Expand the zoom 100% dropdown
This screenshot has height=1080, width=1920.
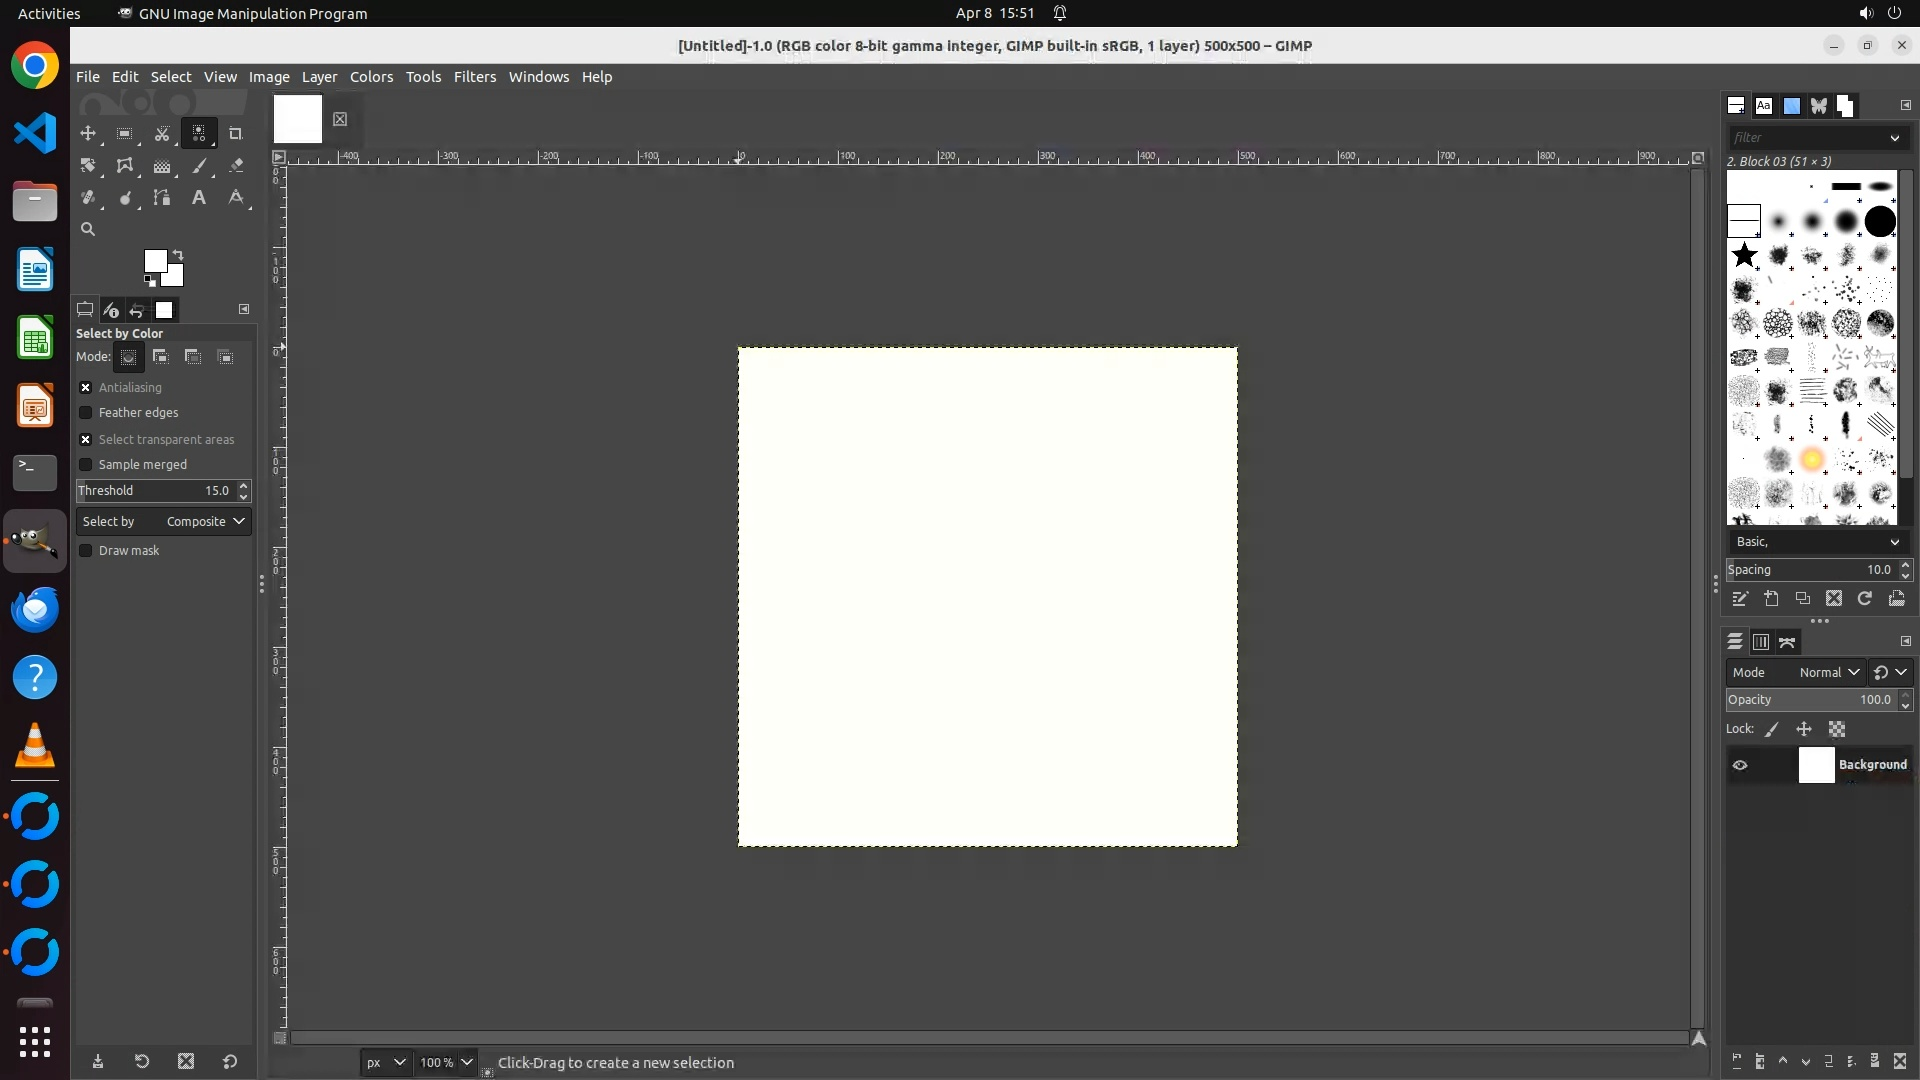pos(466,1062)
